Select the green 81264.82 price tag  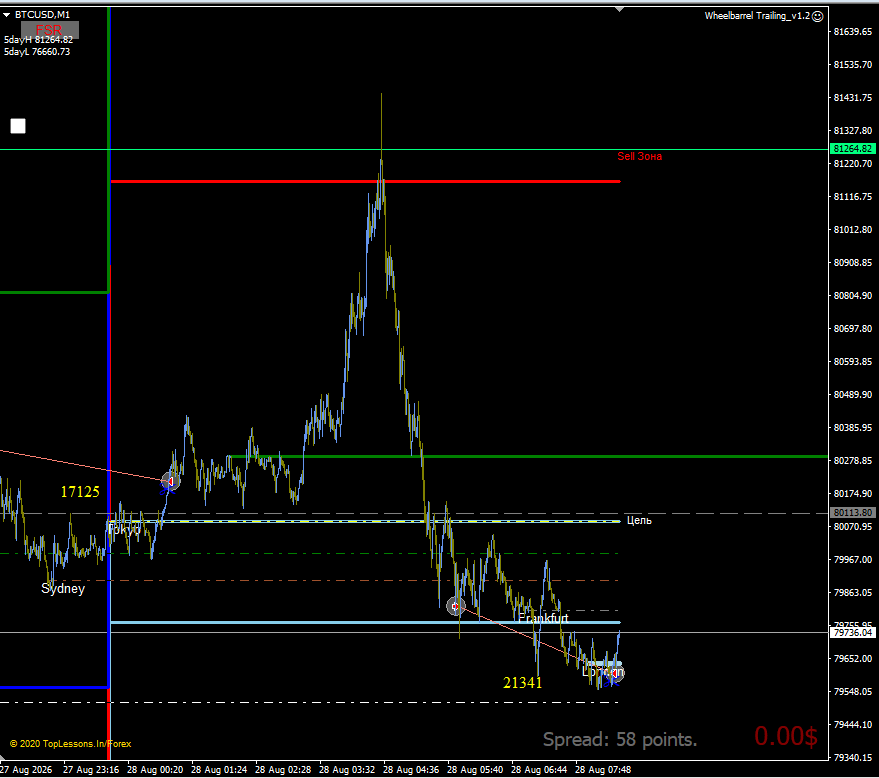[x=852, y=149]
